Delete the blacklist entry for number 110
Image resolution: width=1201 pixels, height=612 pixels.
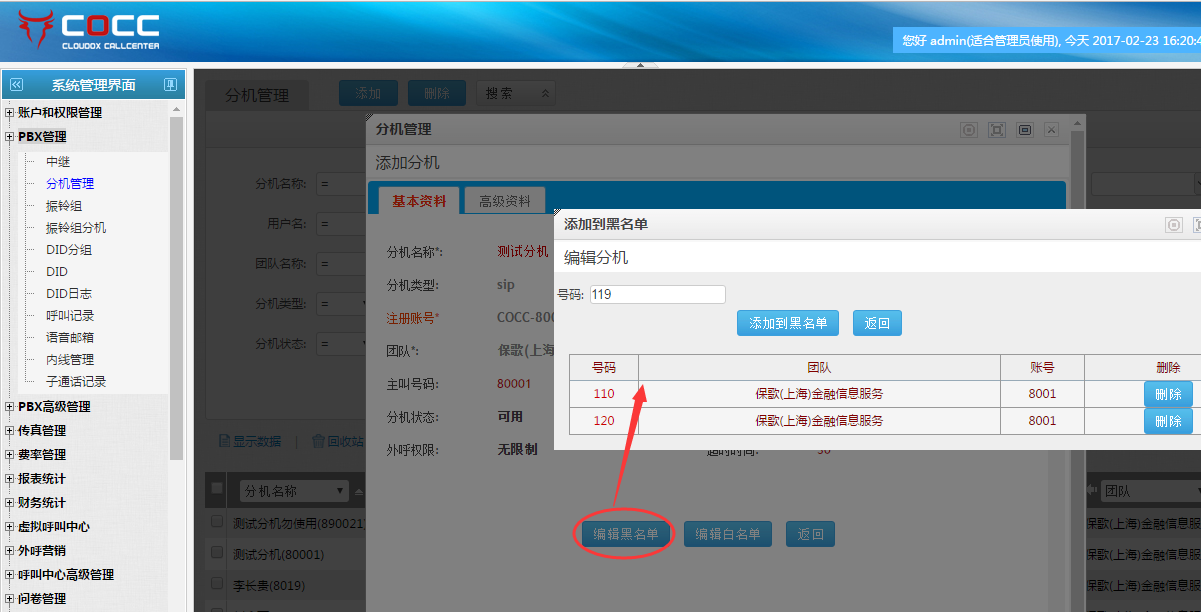coord(1167,394)
